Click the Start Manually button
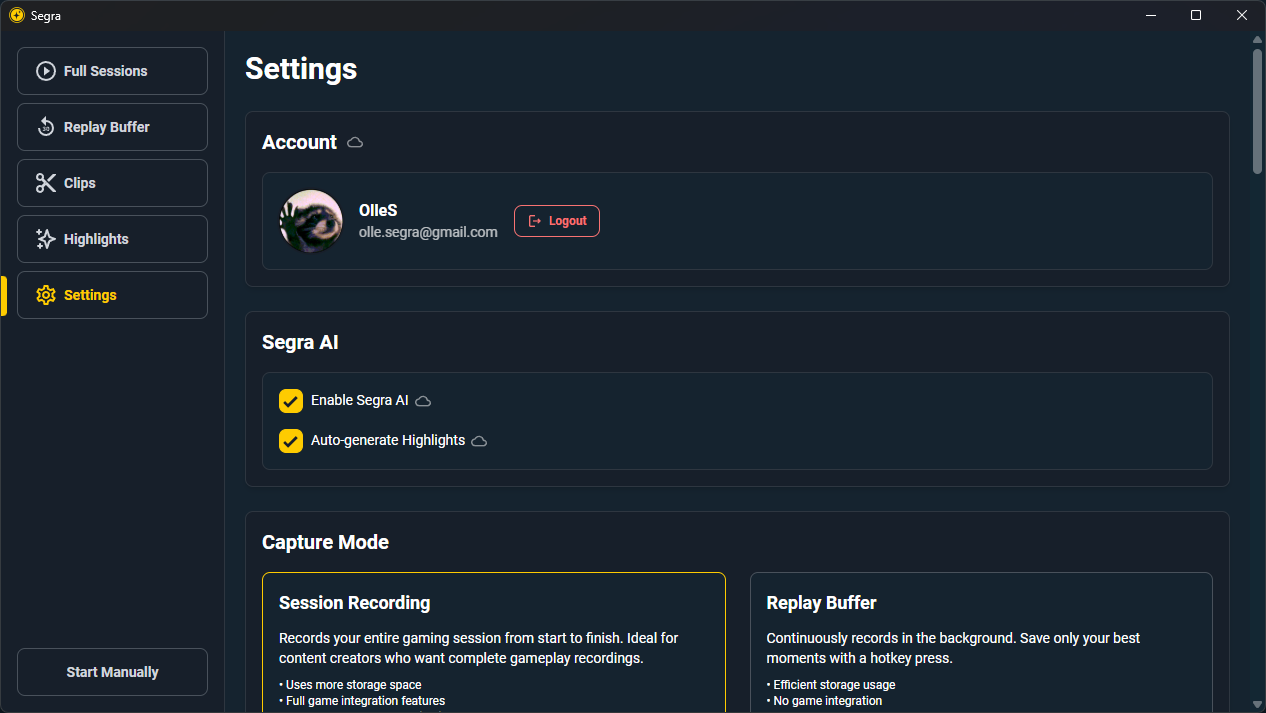This screenshot has height=713, width=1266. click(x=112, y=672)
